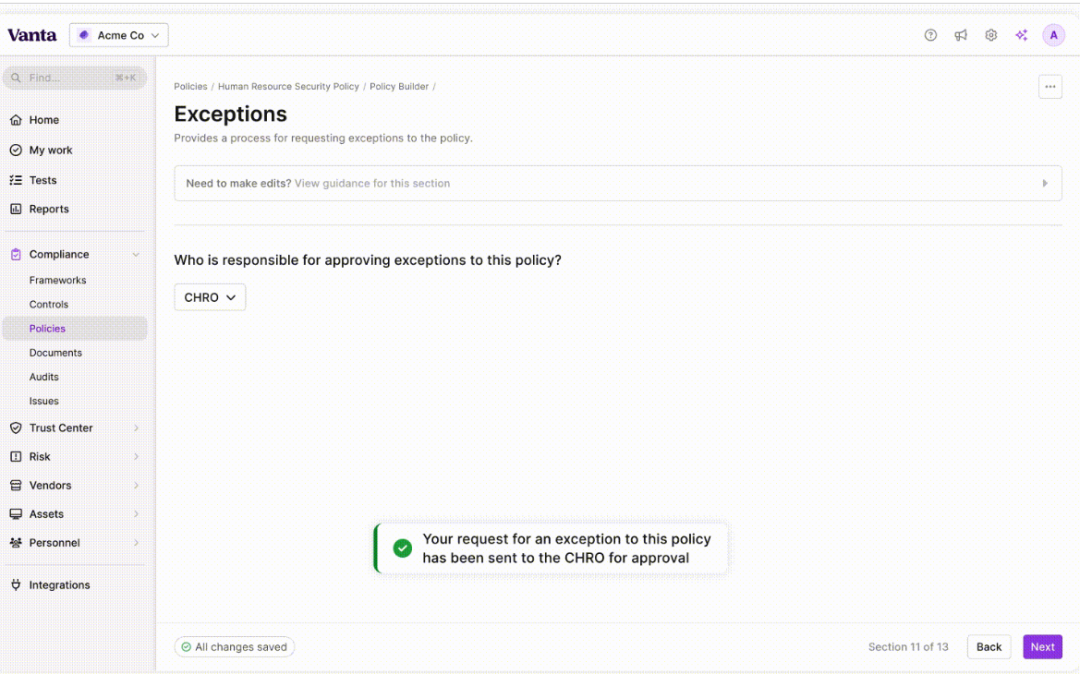Click the Vanta logo
Viewport: 1080px width, 674px height.
tap(32, 35)
